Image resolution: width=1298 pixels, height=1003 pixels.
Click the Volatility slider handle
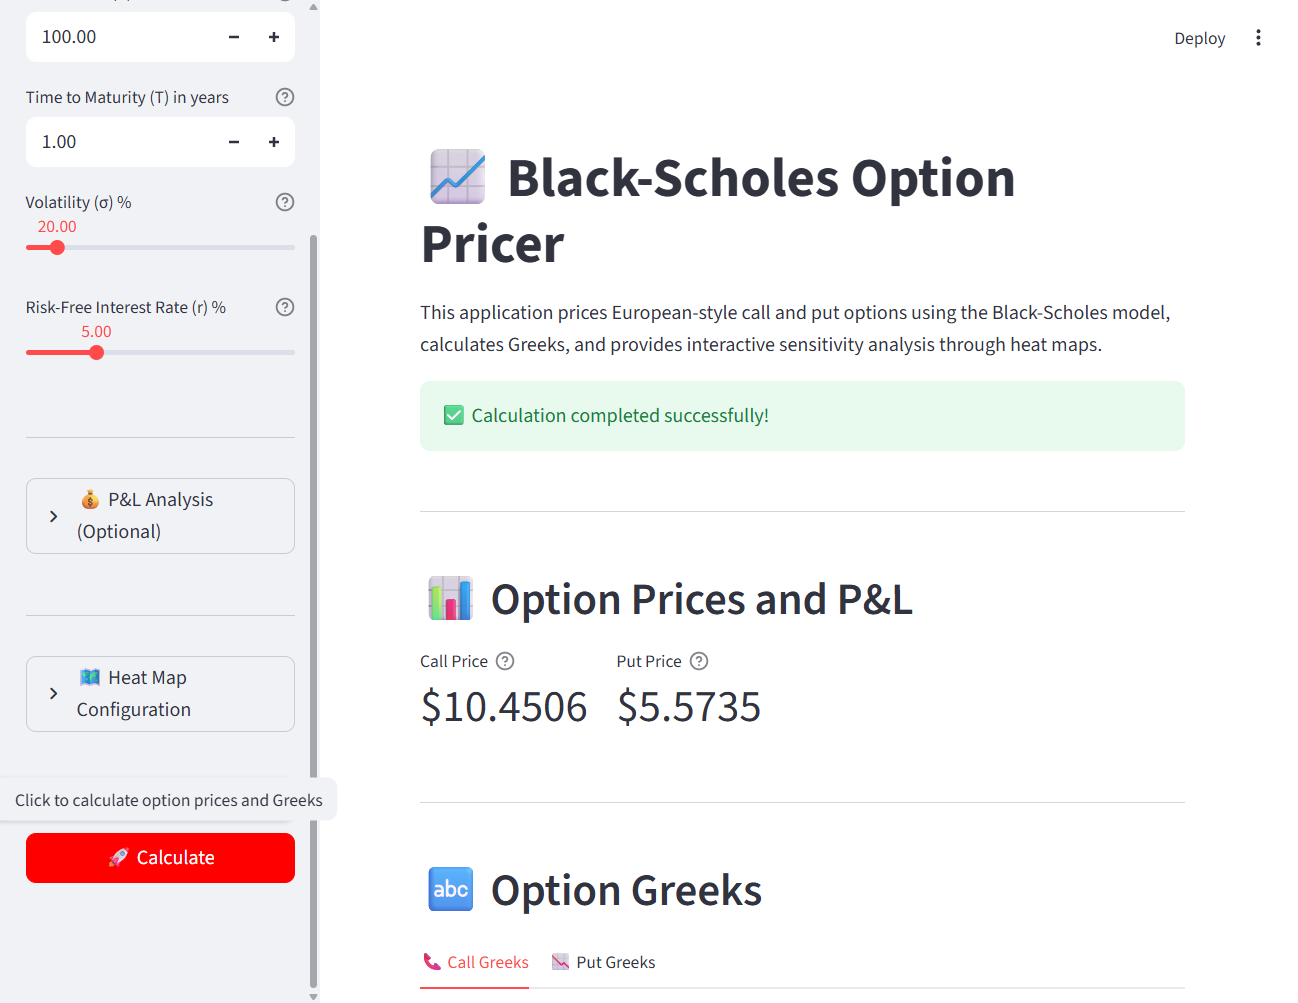[x=57, y=247]
